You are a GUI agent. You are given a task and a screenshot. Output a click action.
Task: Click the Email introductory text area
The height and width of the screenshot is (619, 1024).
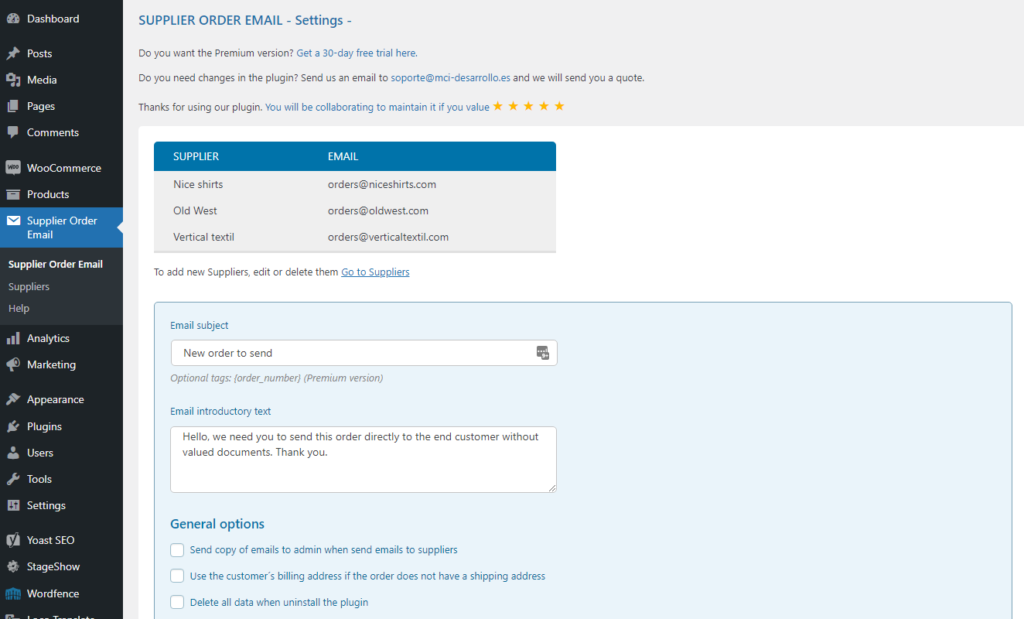coord(363,459)
